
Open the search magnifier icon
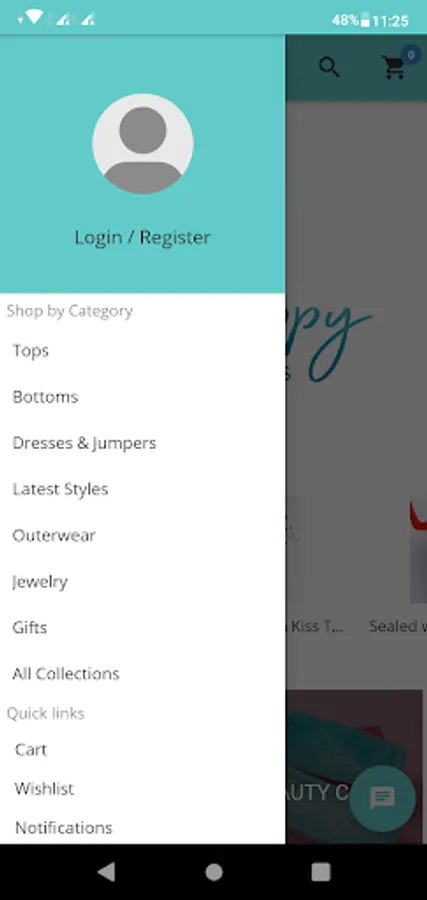pyautogui.click(x=329, y=68)
